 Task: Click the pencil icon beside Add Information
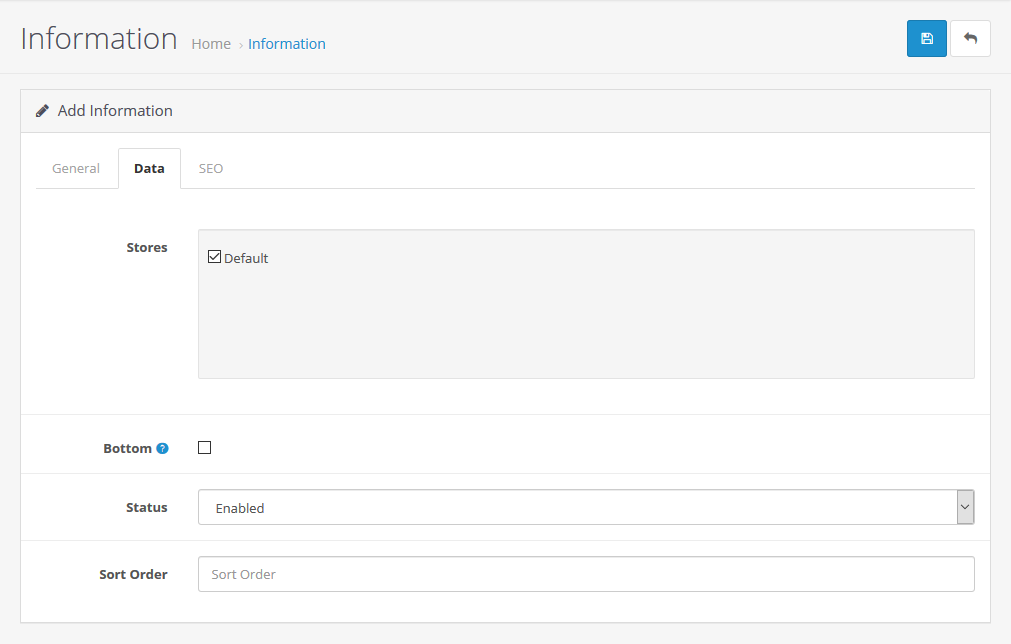pyautogui.click(x=42, y=111)
